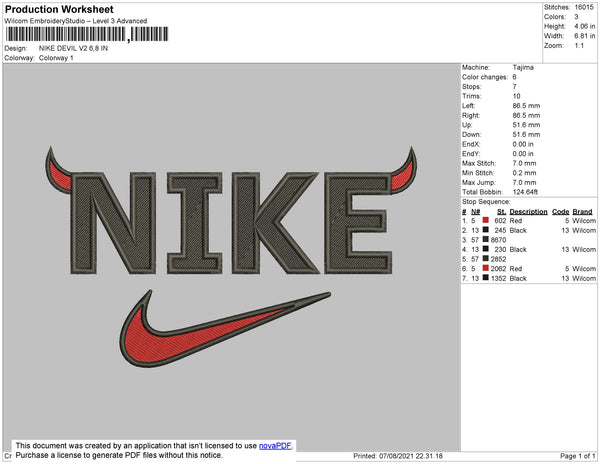This screenshot has height=464, width=600.
Task: Click the novaPDF hyperlink
Action: coord(275,446)
